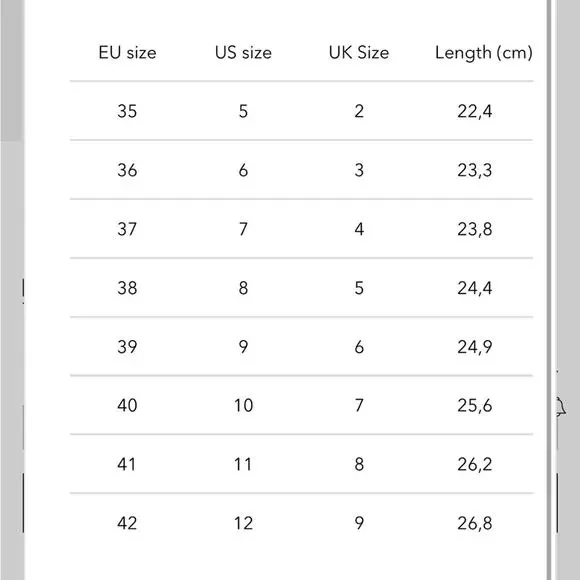Click the length value 25,6
This screenshot has height=580, width=580.
tap(475, 406)
